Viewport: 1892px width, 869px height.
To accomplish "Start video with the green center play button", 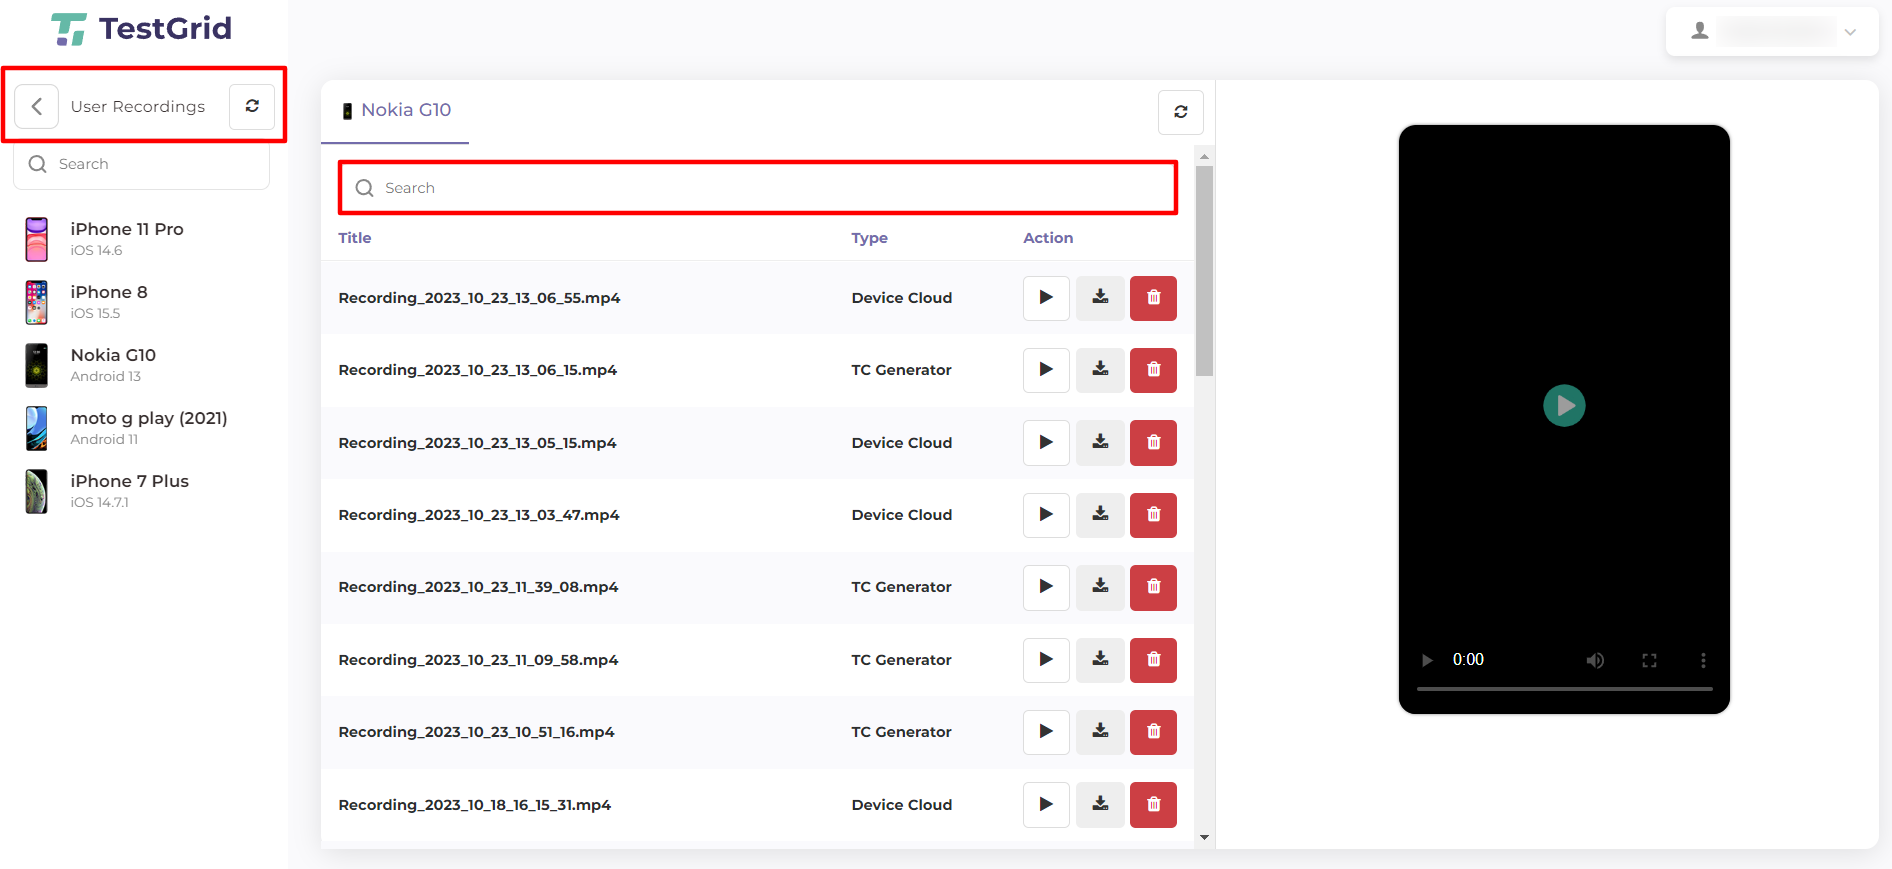I will coord(1564,406).
